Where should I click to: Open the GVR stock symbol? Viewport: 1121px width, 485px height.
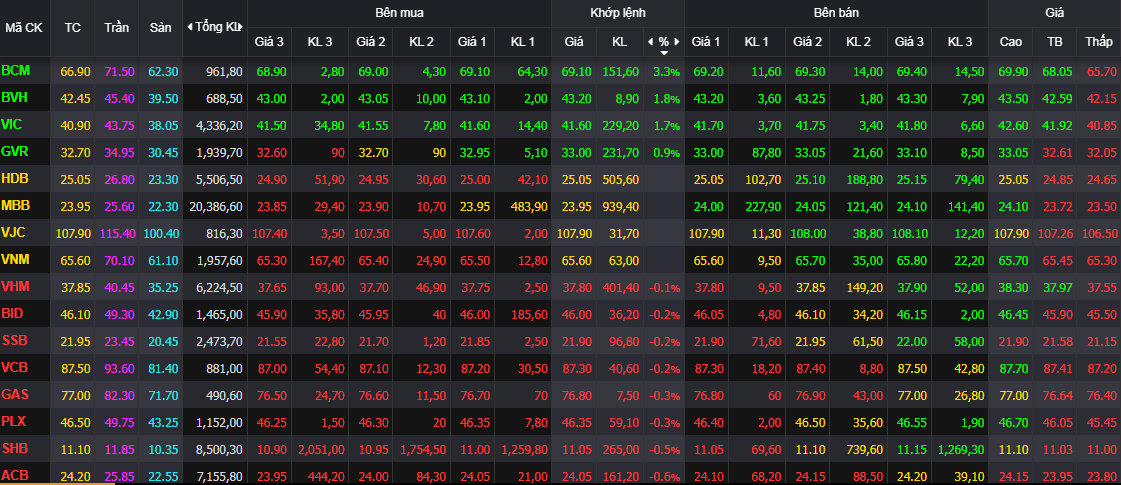16,152
